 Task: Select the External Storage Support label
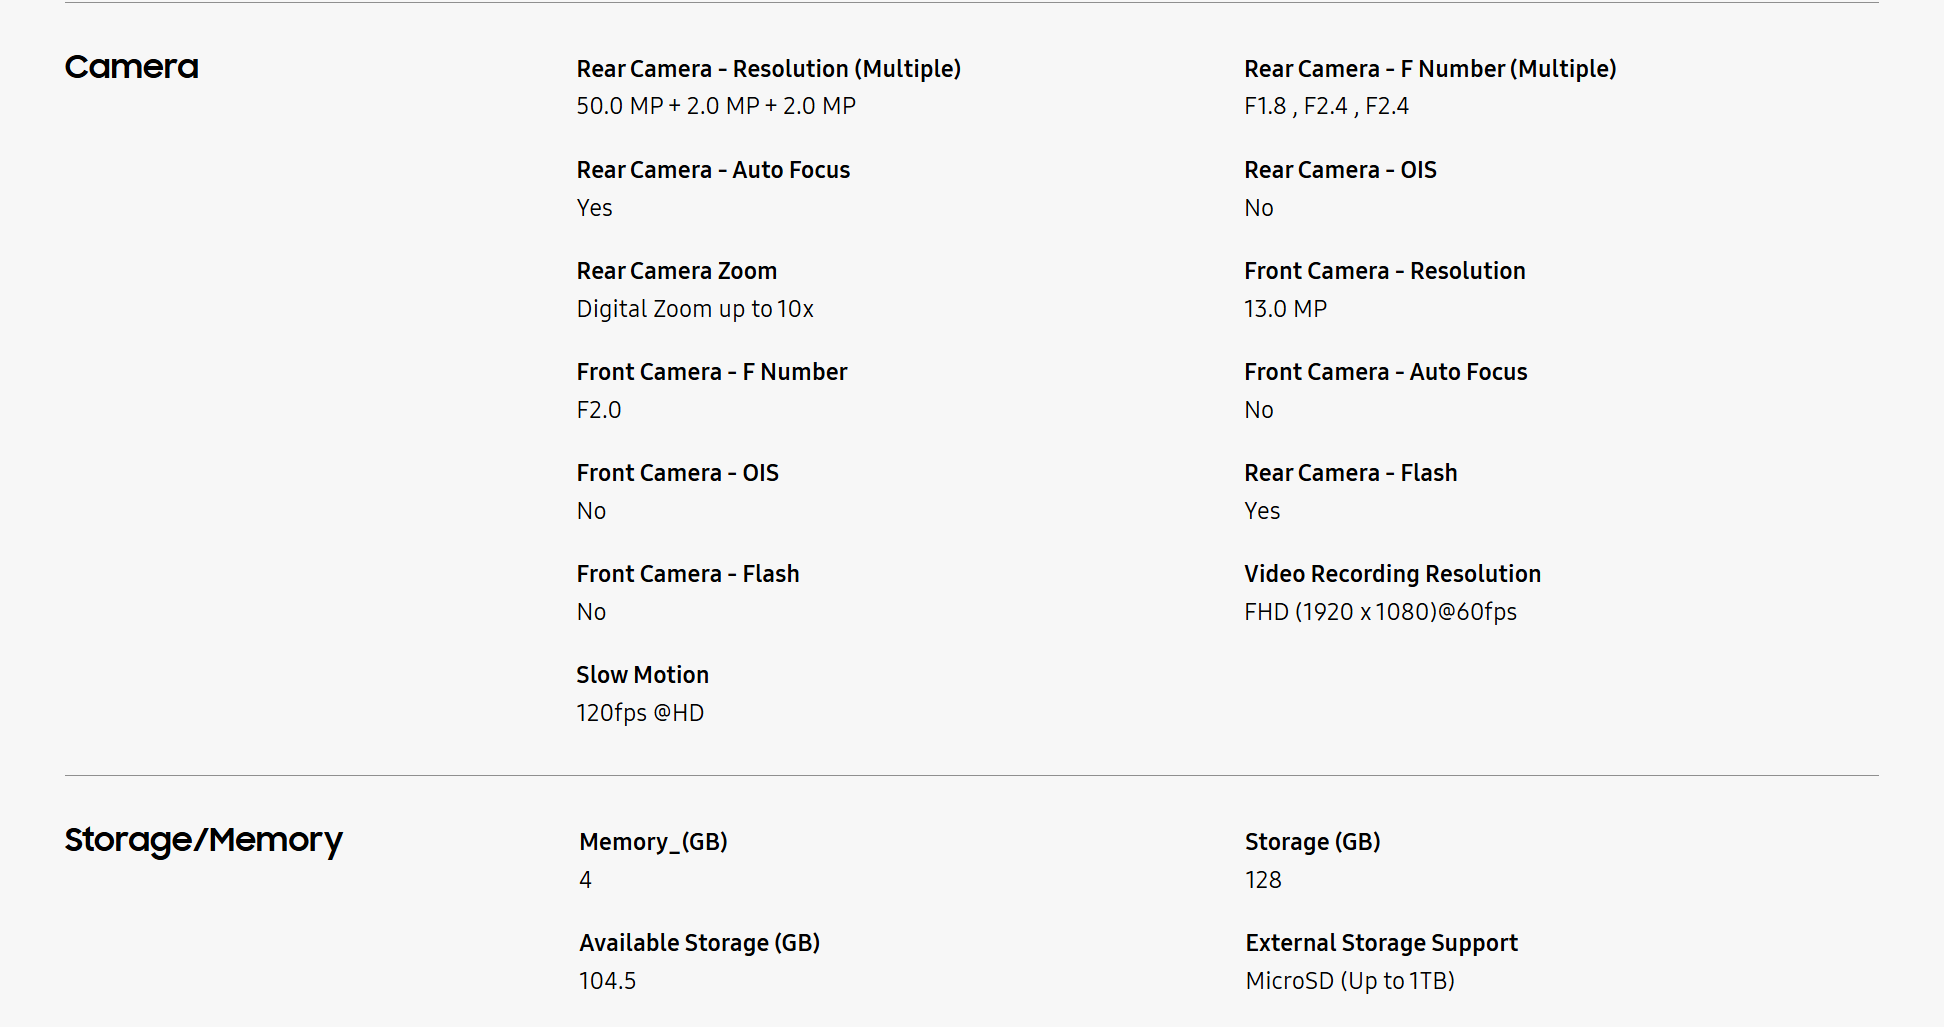(1381, 943)
